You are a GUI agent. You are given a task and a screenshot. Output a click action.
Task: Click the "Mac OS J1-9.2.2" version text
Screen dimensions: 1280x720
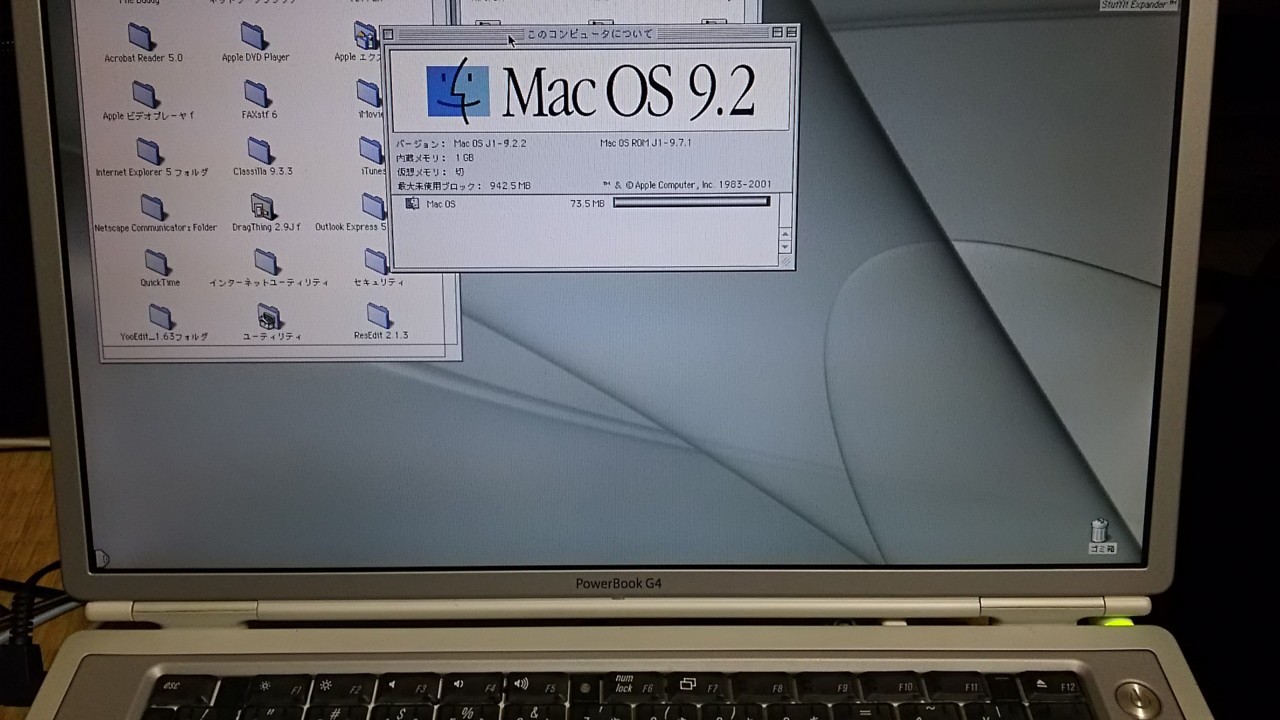point(490,144)
